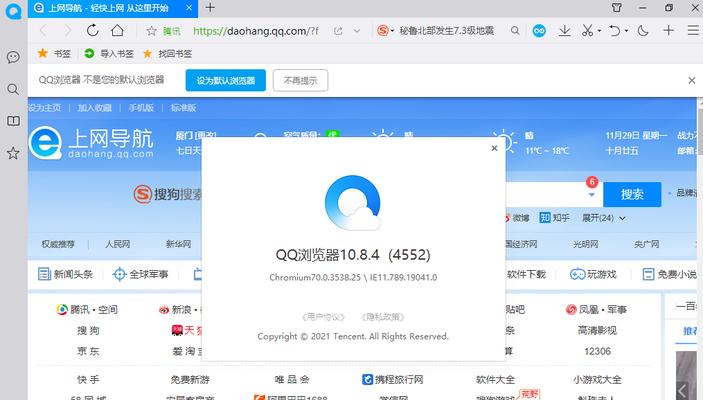The image size is (703, 400).
Task: Open the 央广网 link
Action: pyautogui.click(x=647, y=244)
